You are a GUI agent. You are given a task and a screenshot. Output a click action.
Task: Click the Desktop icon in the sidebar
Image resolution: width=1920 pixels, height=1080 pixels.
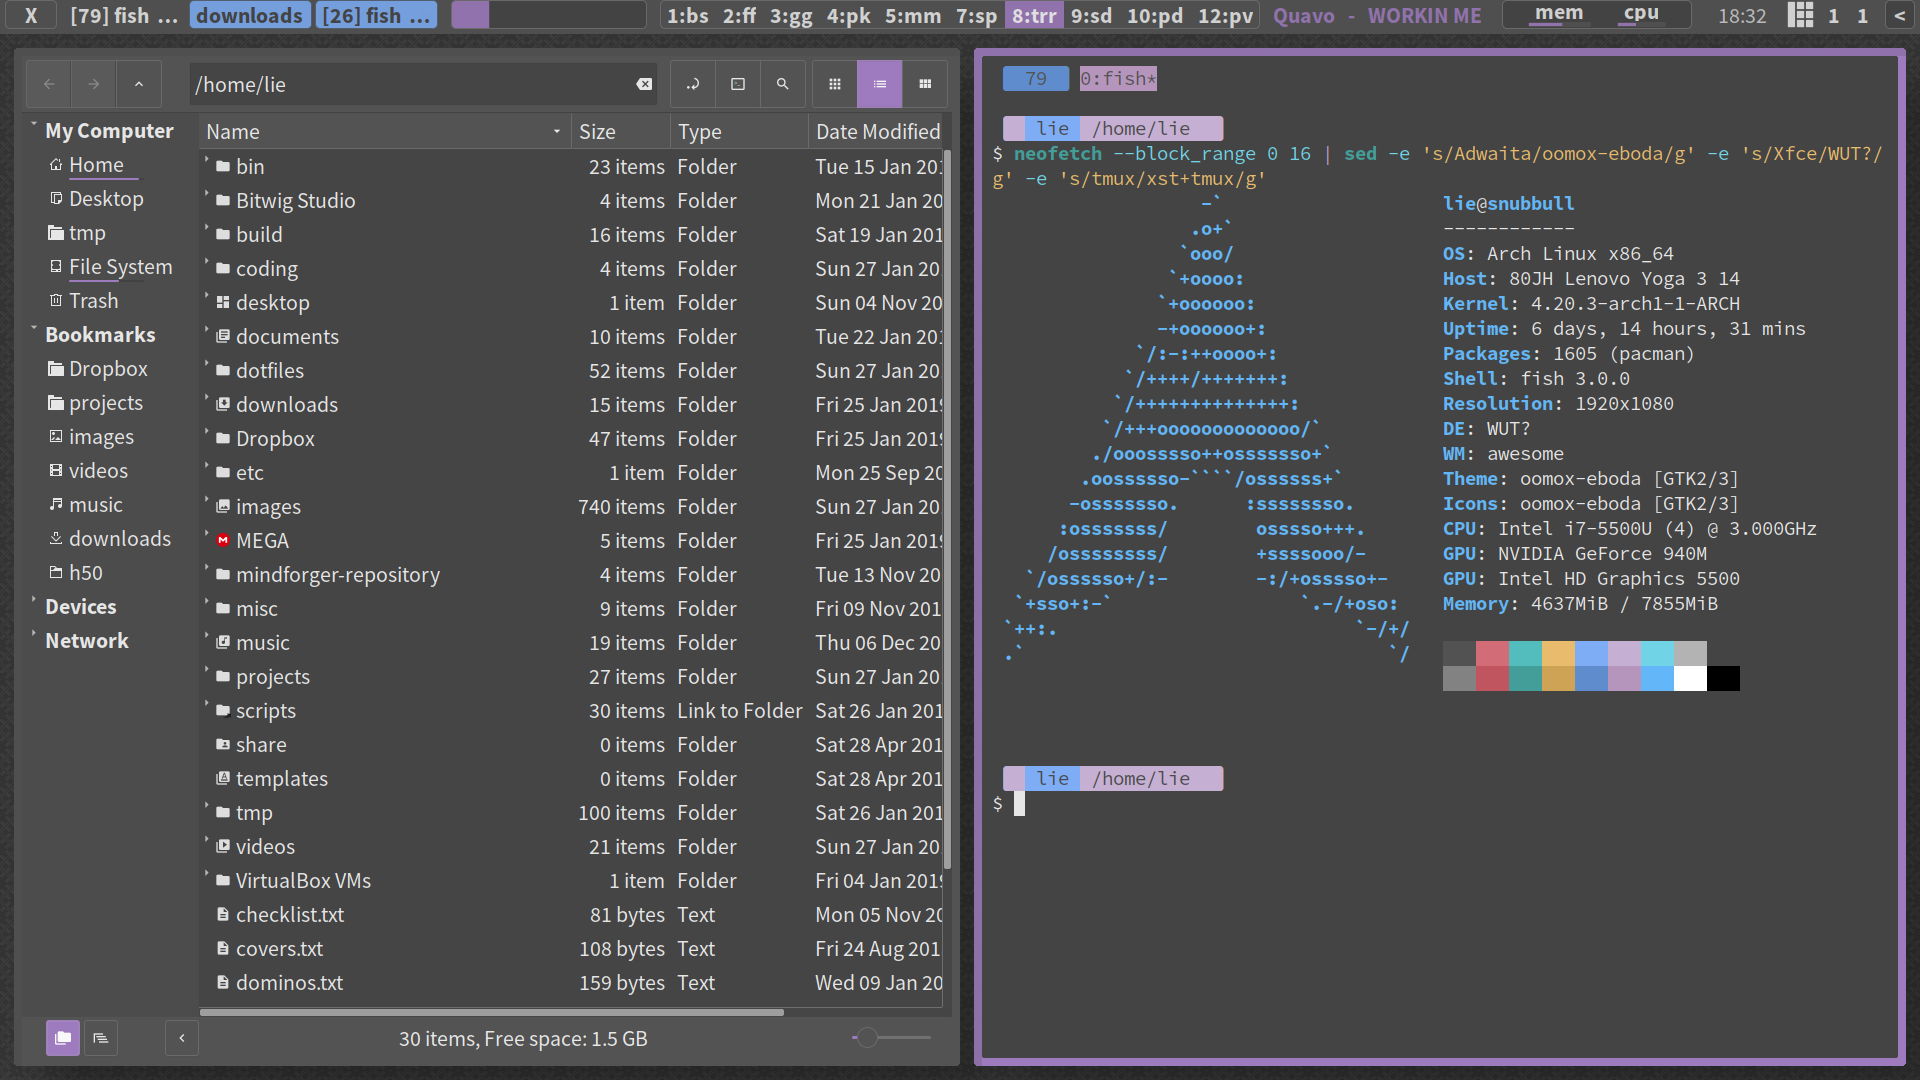pyautogui.click(x=56, y=199)
